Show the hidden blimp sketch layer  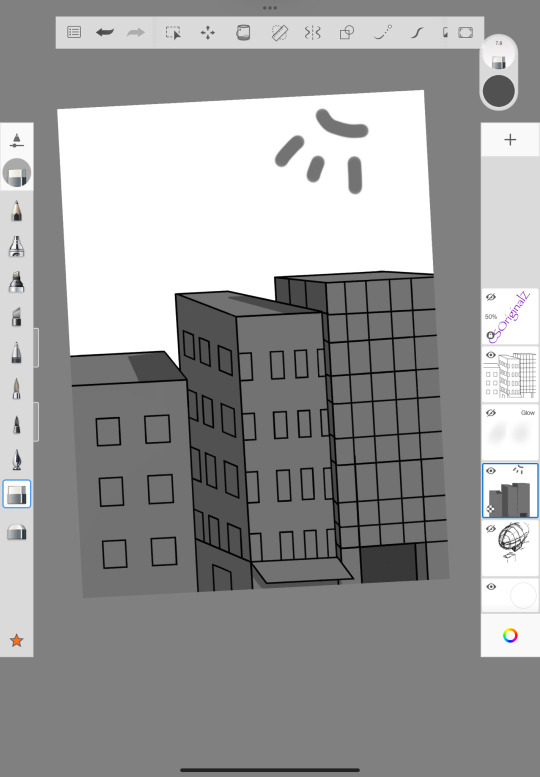tap(491, 529)
